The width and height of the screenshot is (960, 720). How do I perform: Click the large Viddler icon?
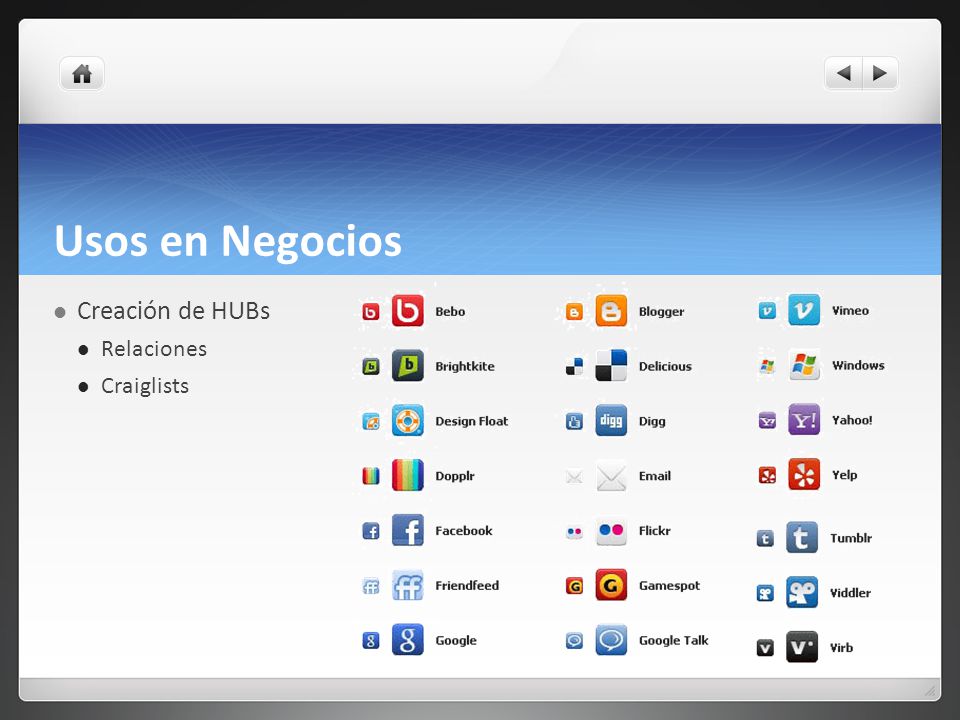[x=802, y=591]
